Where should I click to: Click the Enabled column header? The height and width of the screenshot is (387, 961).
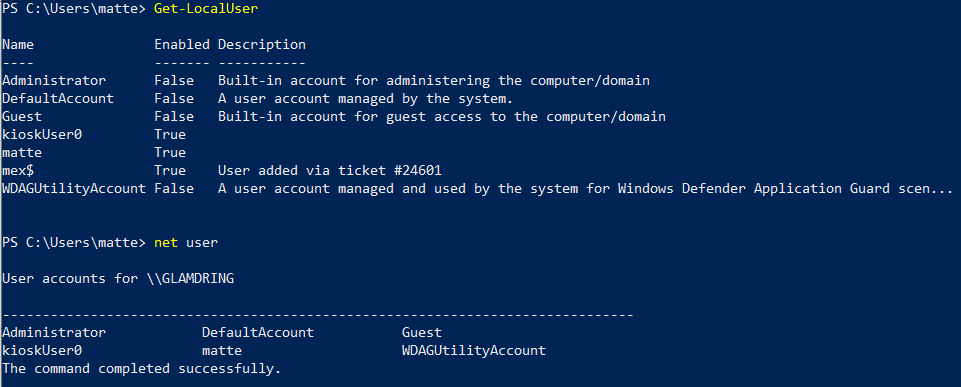(182, 45)
